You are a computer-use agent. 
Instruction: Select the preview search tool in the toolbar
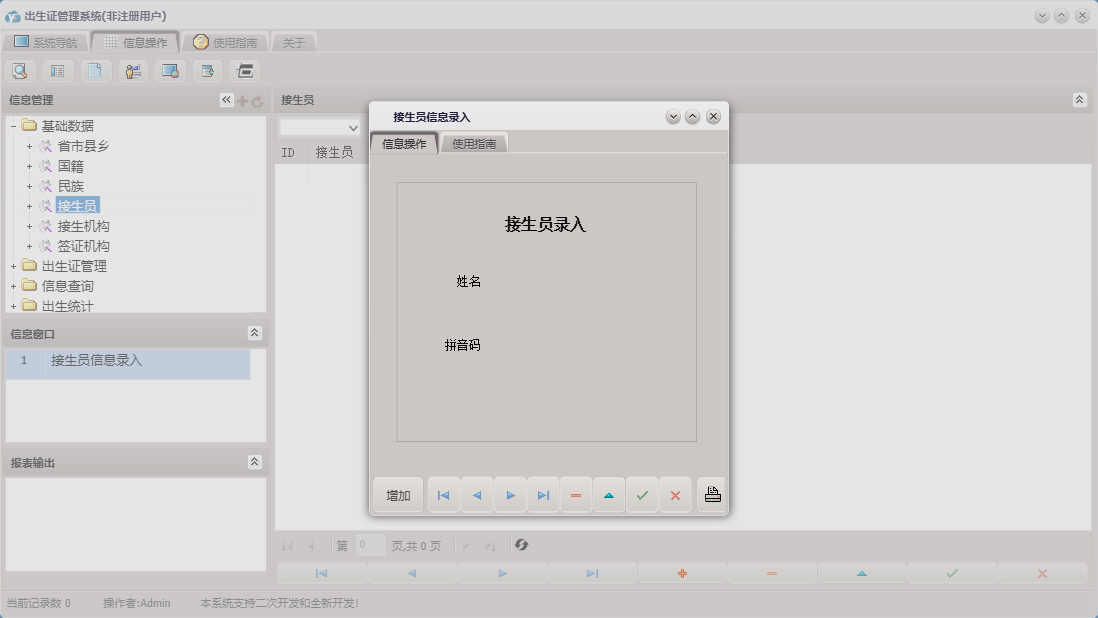pos(20,70)
